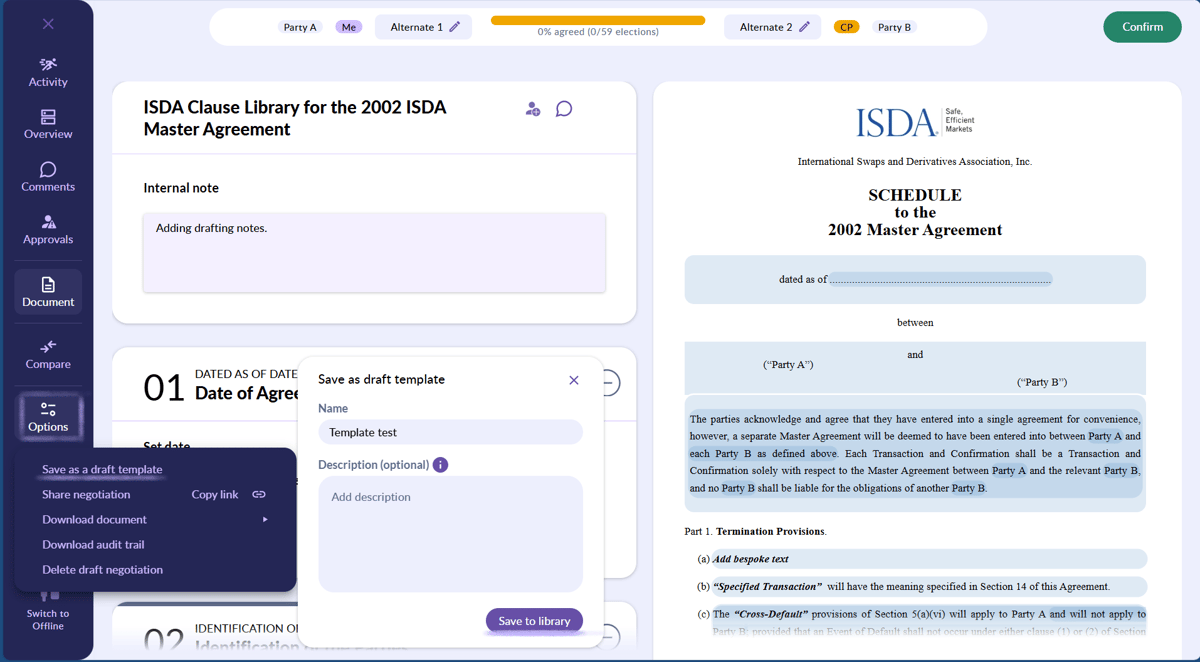Click the Add description text area

450,534
